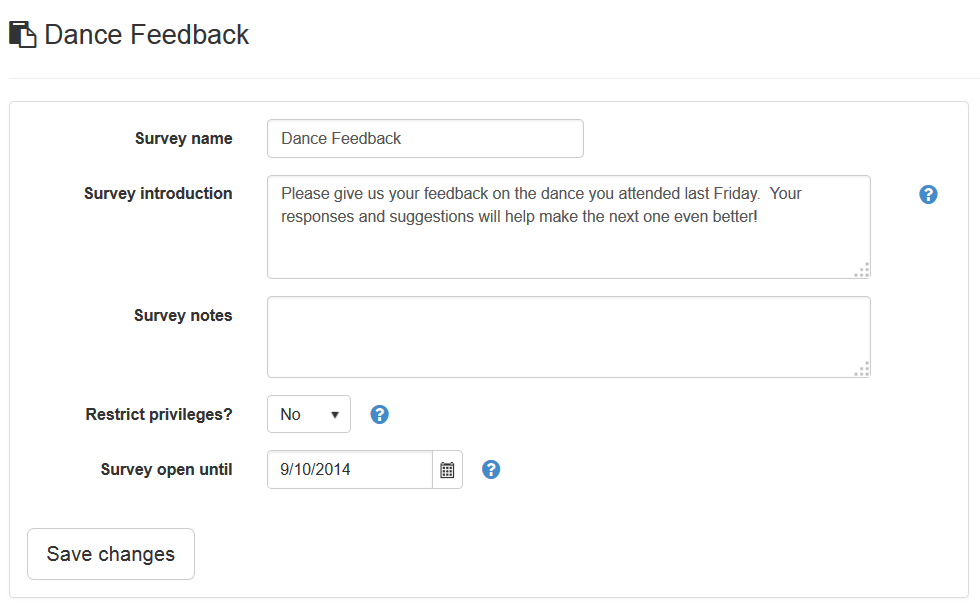980x608 pixels.
Task: Click into the Survey name field
Action: tap(425, 139)
